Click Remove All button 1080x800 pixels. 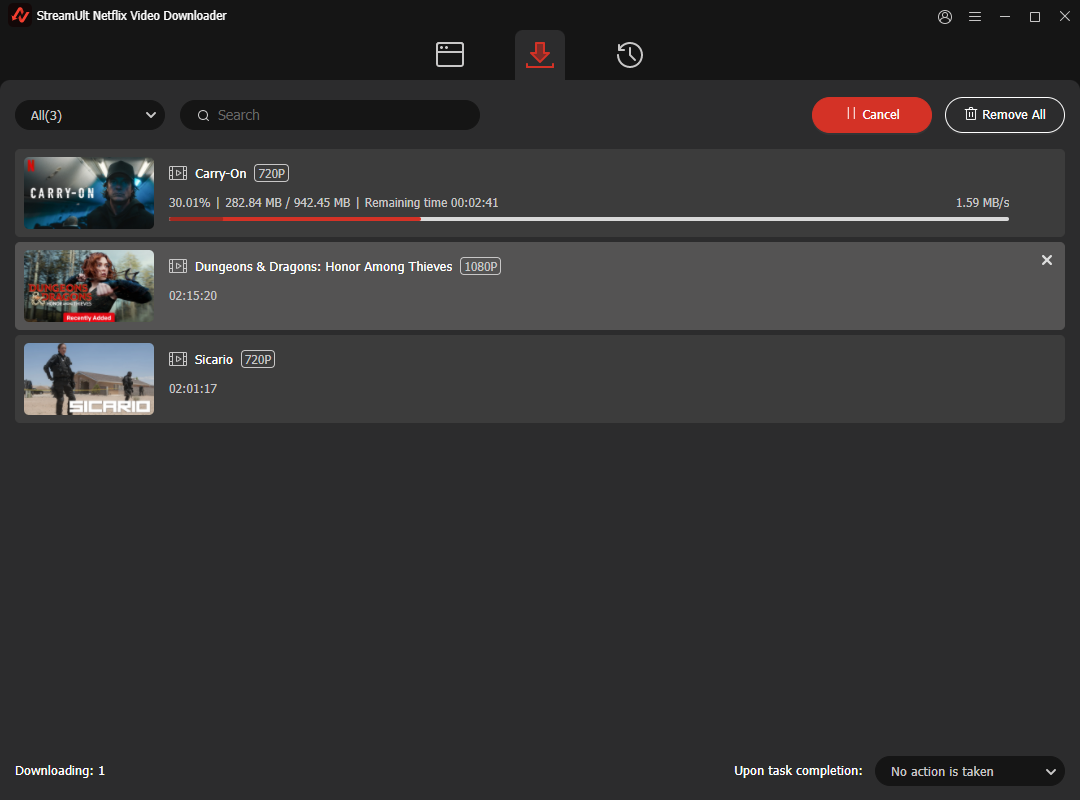point(1004,114)
